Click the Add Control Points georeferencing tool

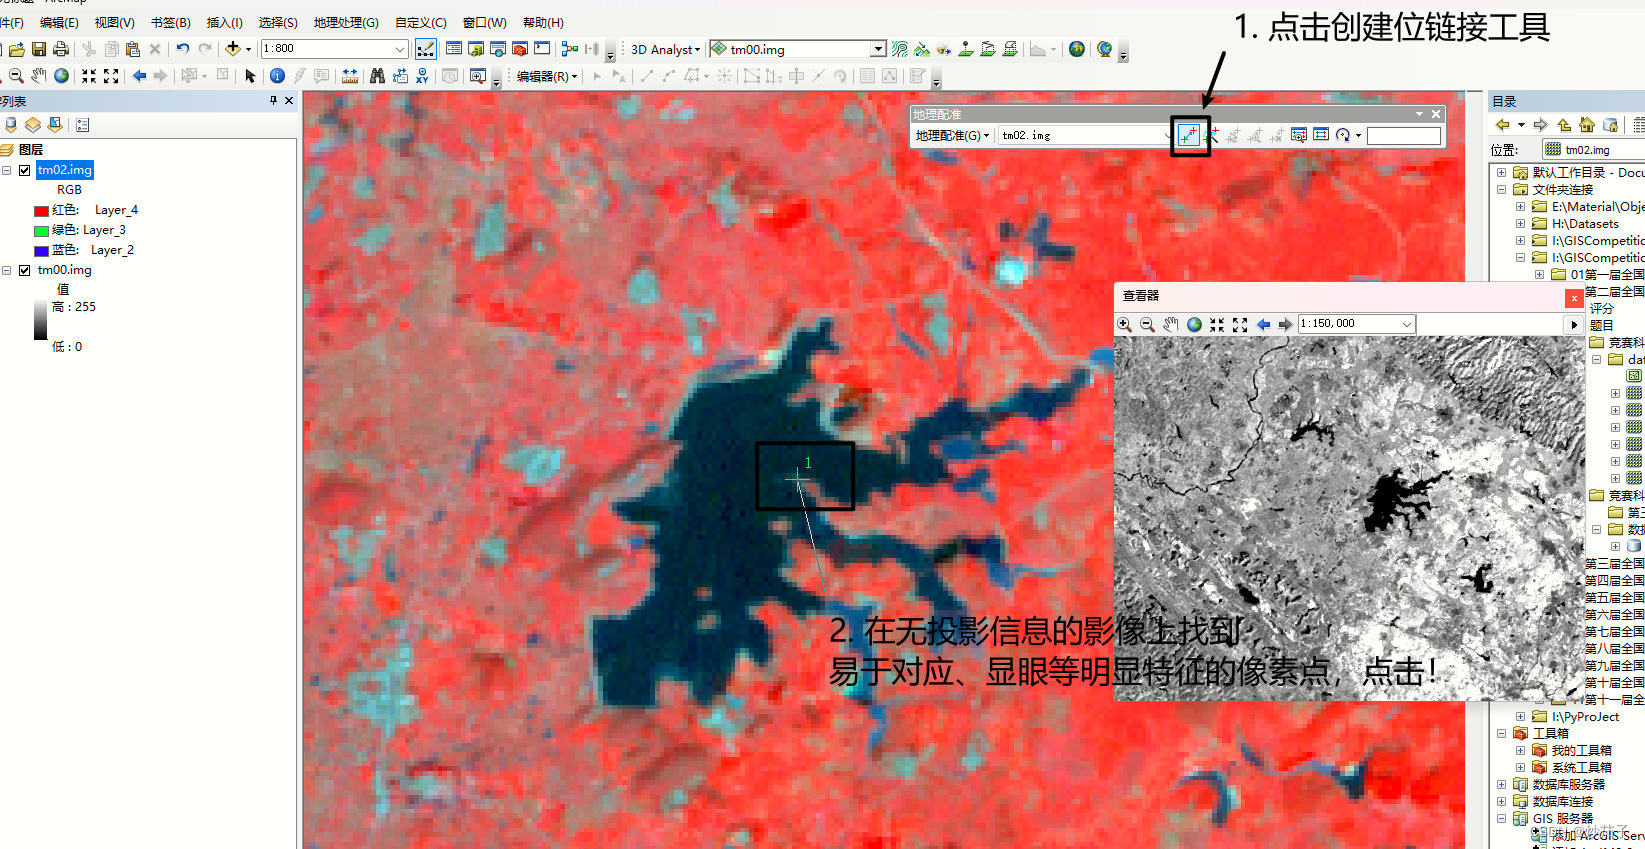[1188, 135]
